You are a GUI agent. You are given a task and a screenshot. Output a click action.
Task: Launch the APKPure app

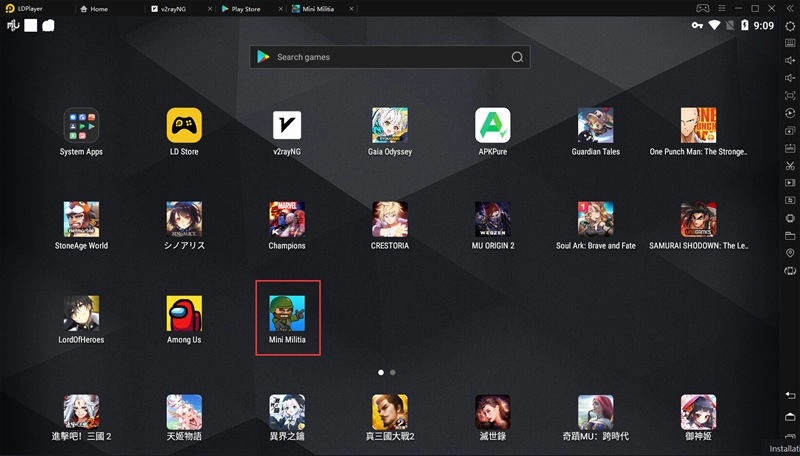pos(493,126)
